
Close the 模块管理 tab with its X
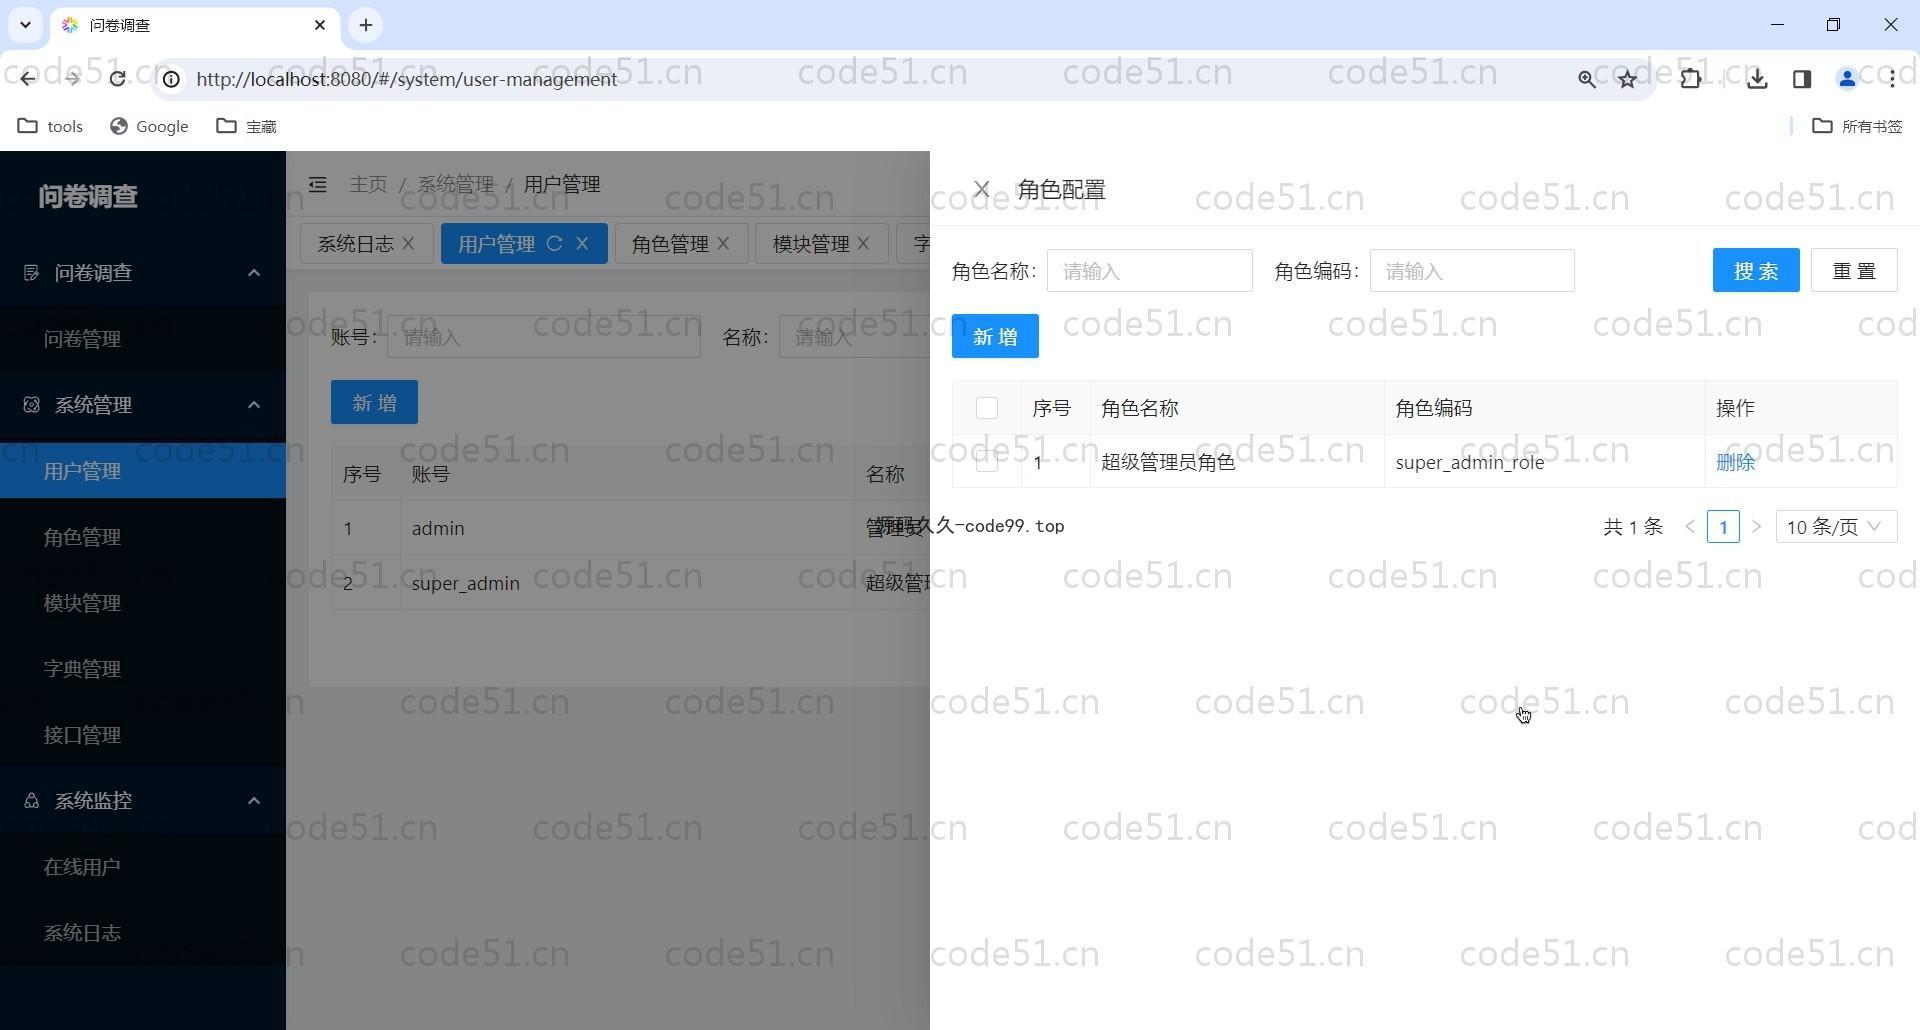point(863,244)
